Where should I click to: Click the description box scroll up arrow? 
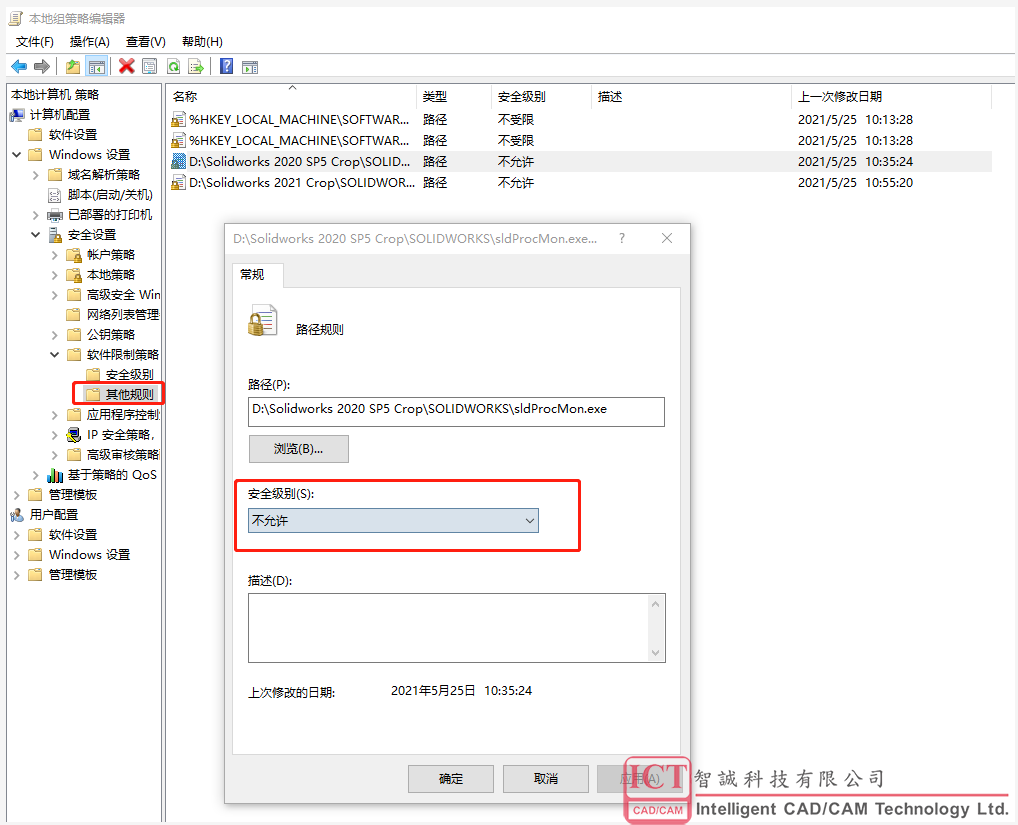click(656, 604)
